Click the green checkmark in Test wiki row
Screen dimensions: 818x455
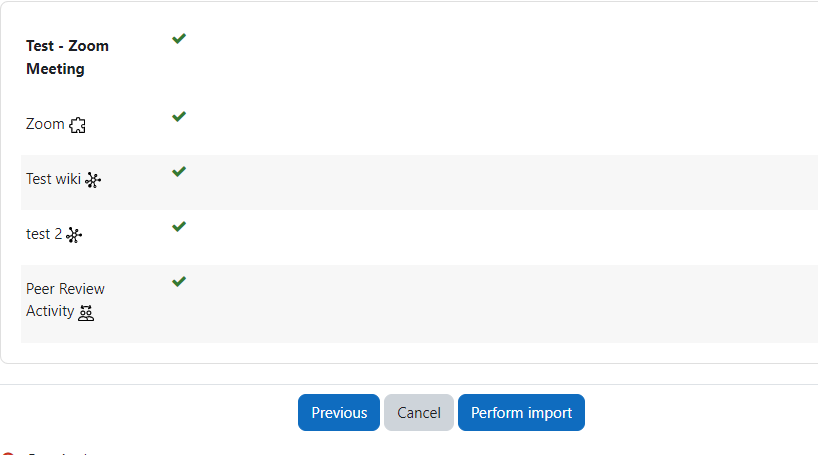click(x=179, y=172)
